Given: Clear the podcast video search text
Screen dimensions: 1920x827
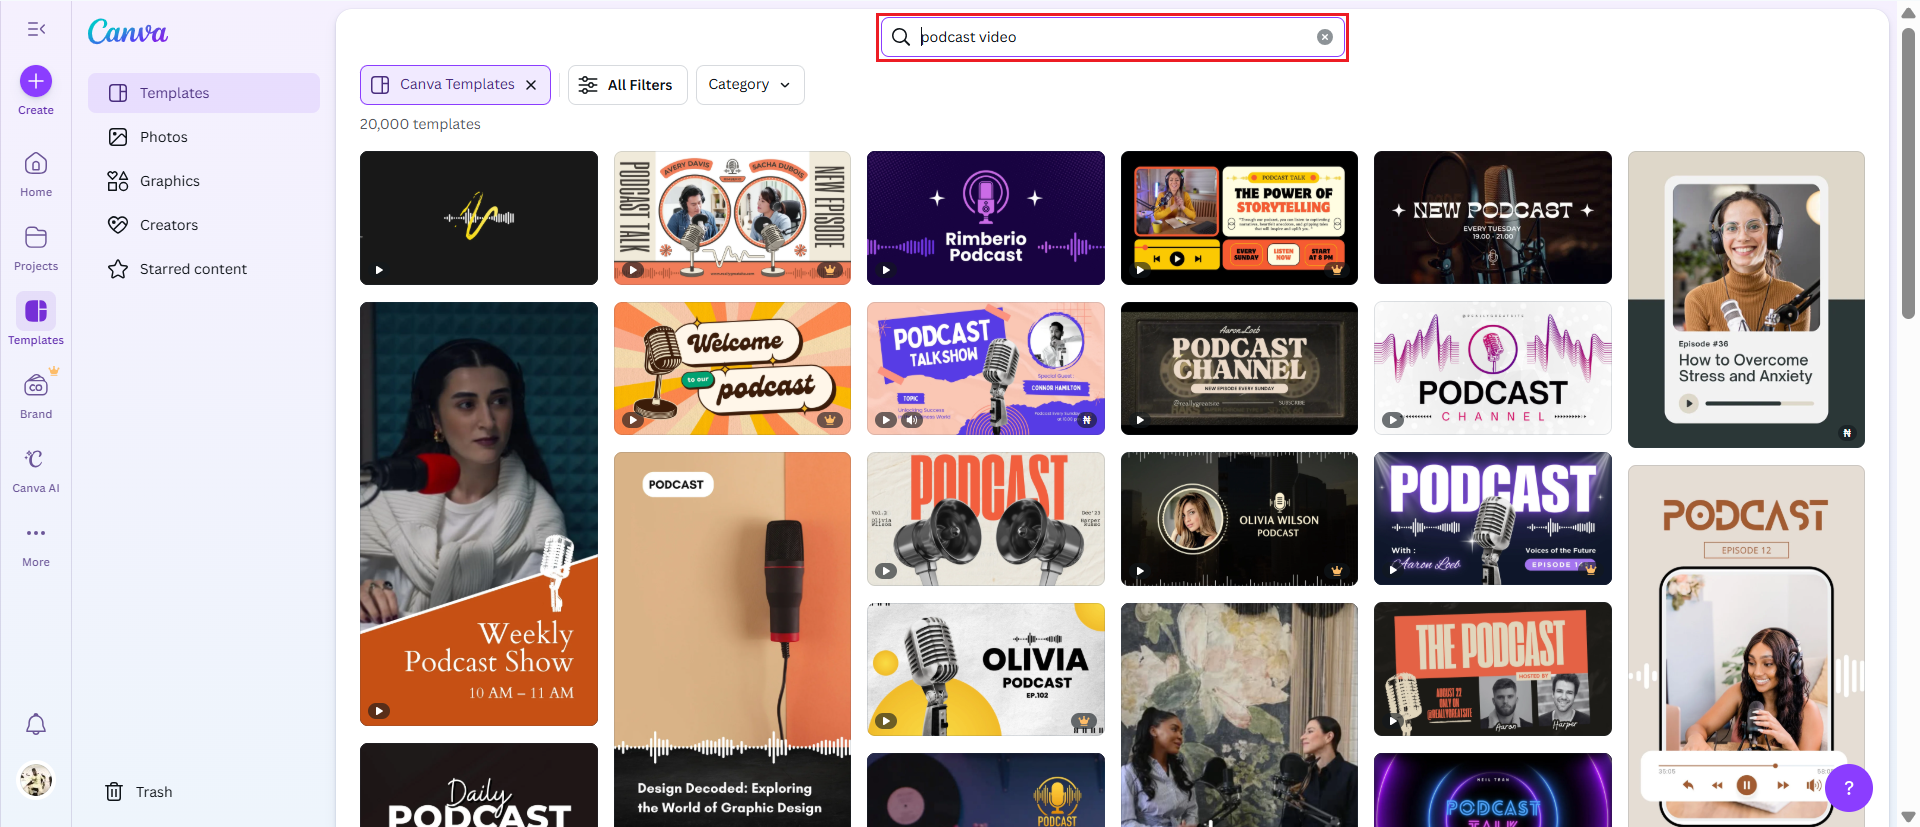Looking at the screenshot, I should [x=1325, y=37].
